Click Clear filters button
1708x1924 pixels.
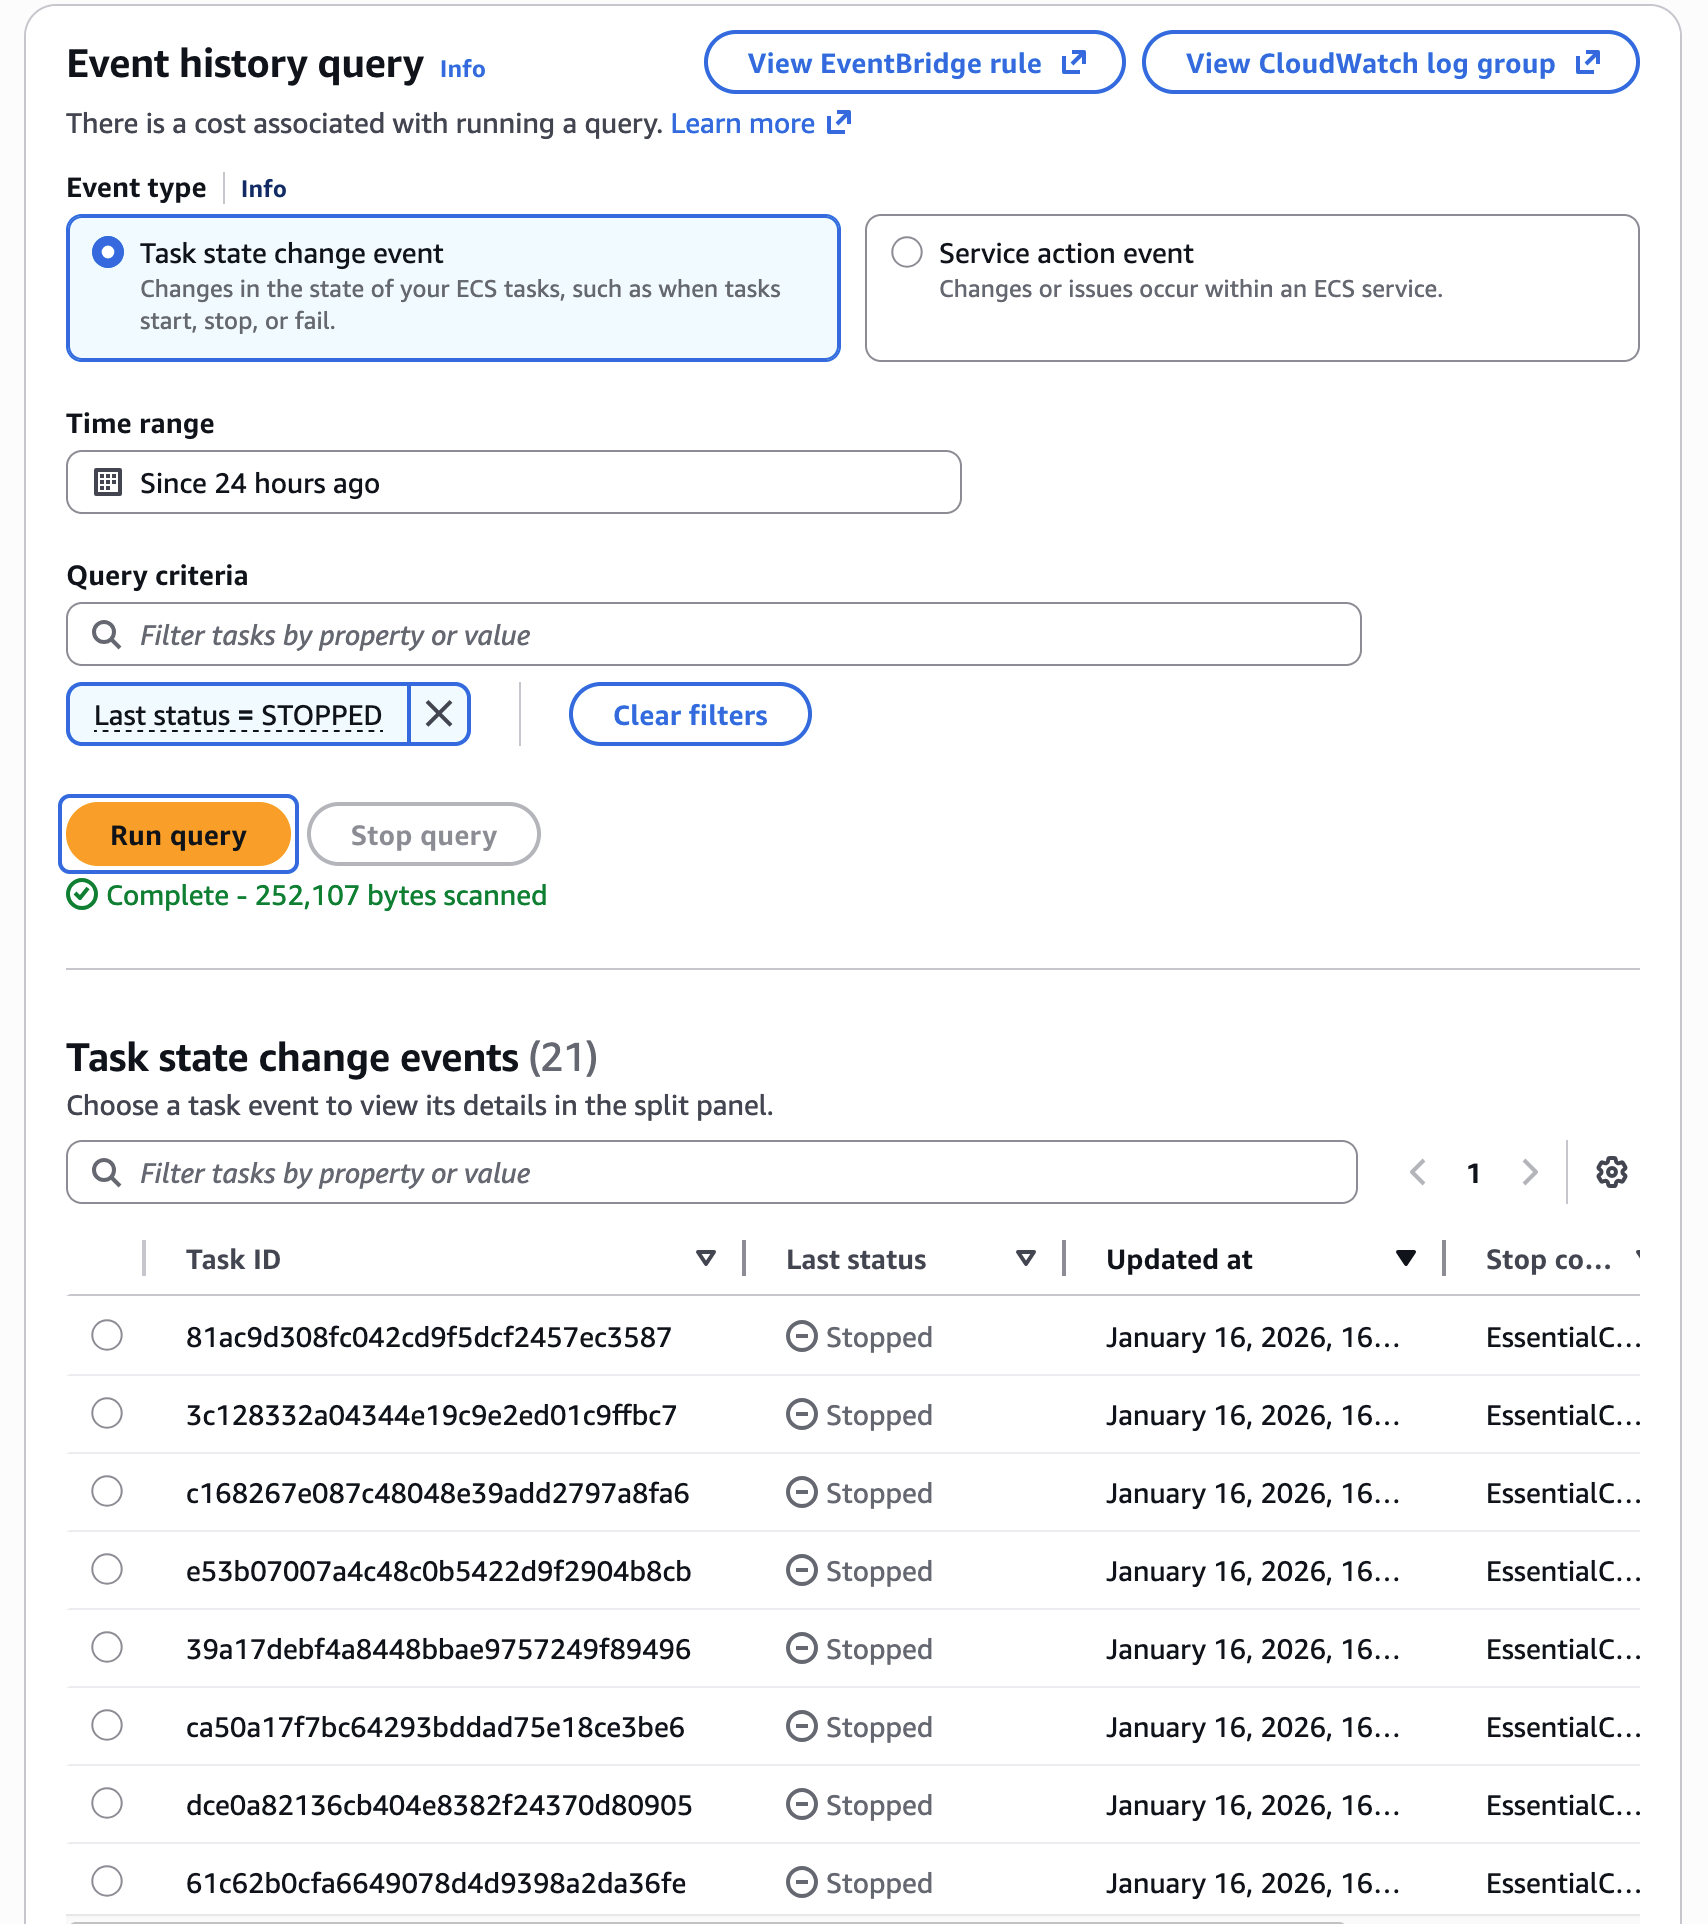coord(690,714)
